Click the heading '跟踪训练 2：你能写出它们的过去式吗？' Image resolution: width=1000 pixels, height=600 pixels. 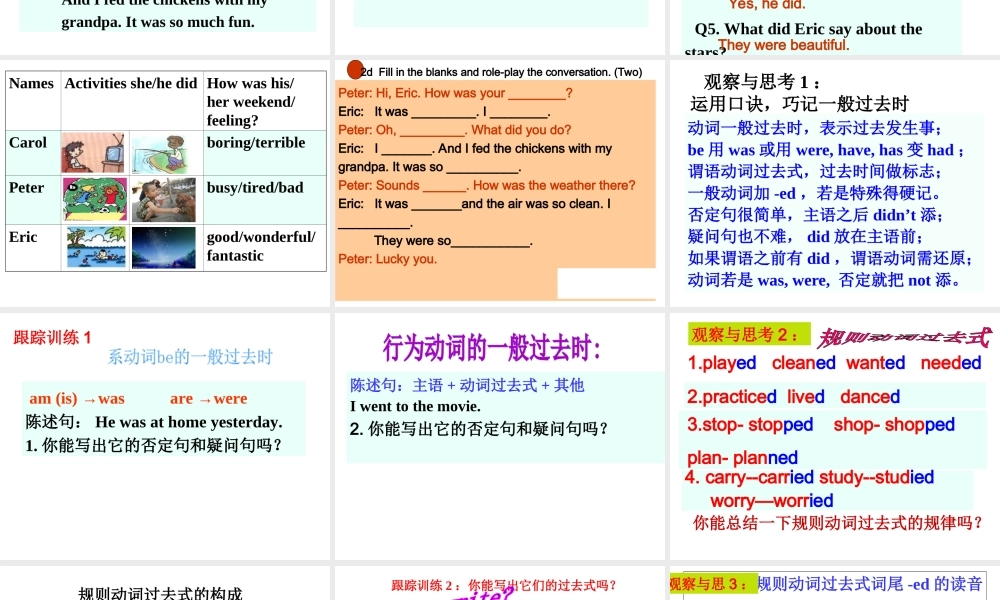point(504,585)
